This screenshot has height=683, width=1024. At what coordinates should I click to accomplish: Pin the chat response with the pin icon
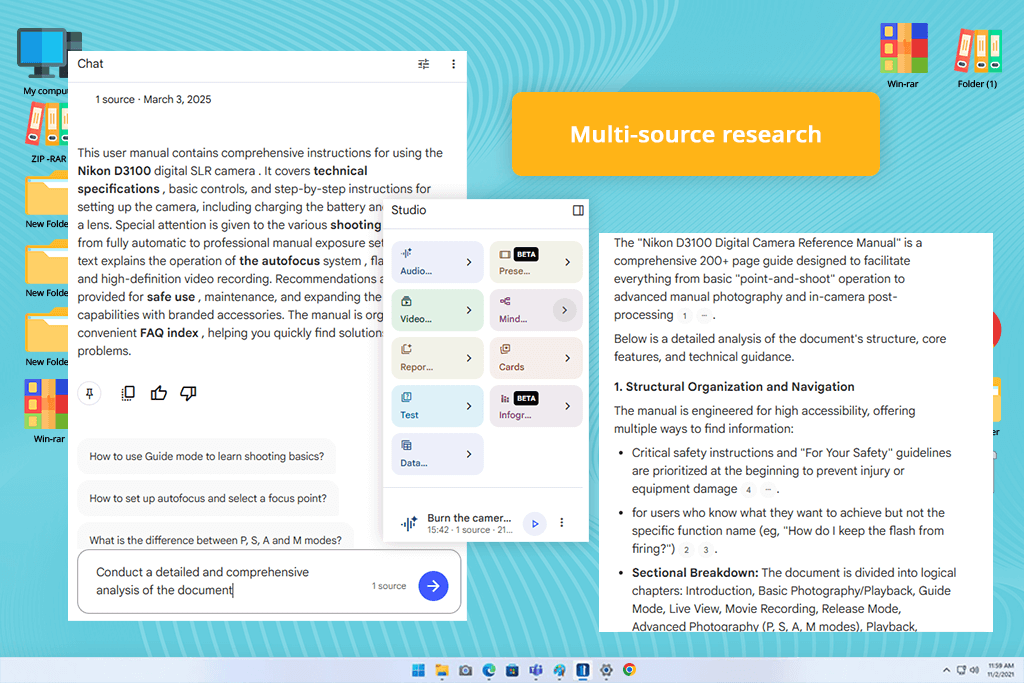[x=89, y=393]
